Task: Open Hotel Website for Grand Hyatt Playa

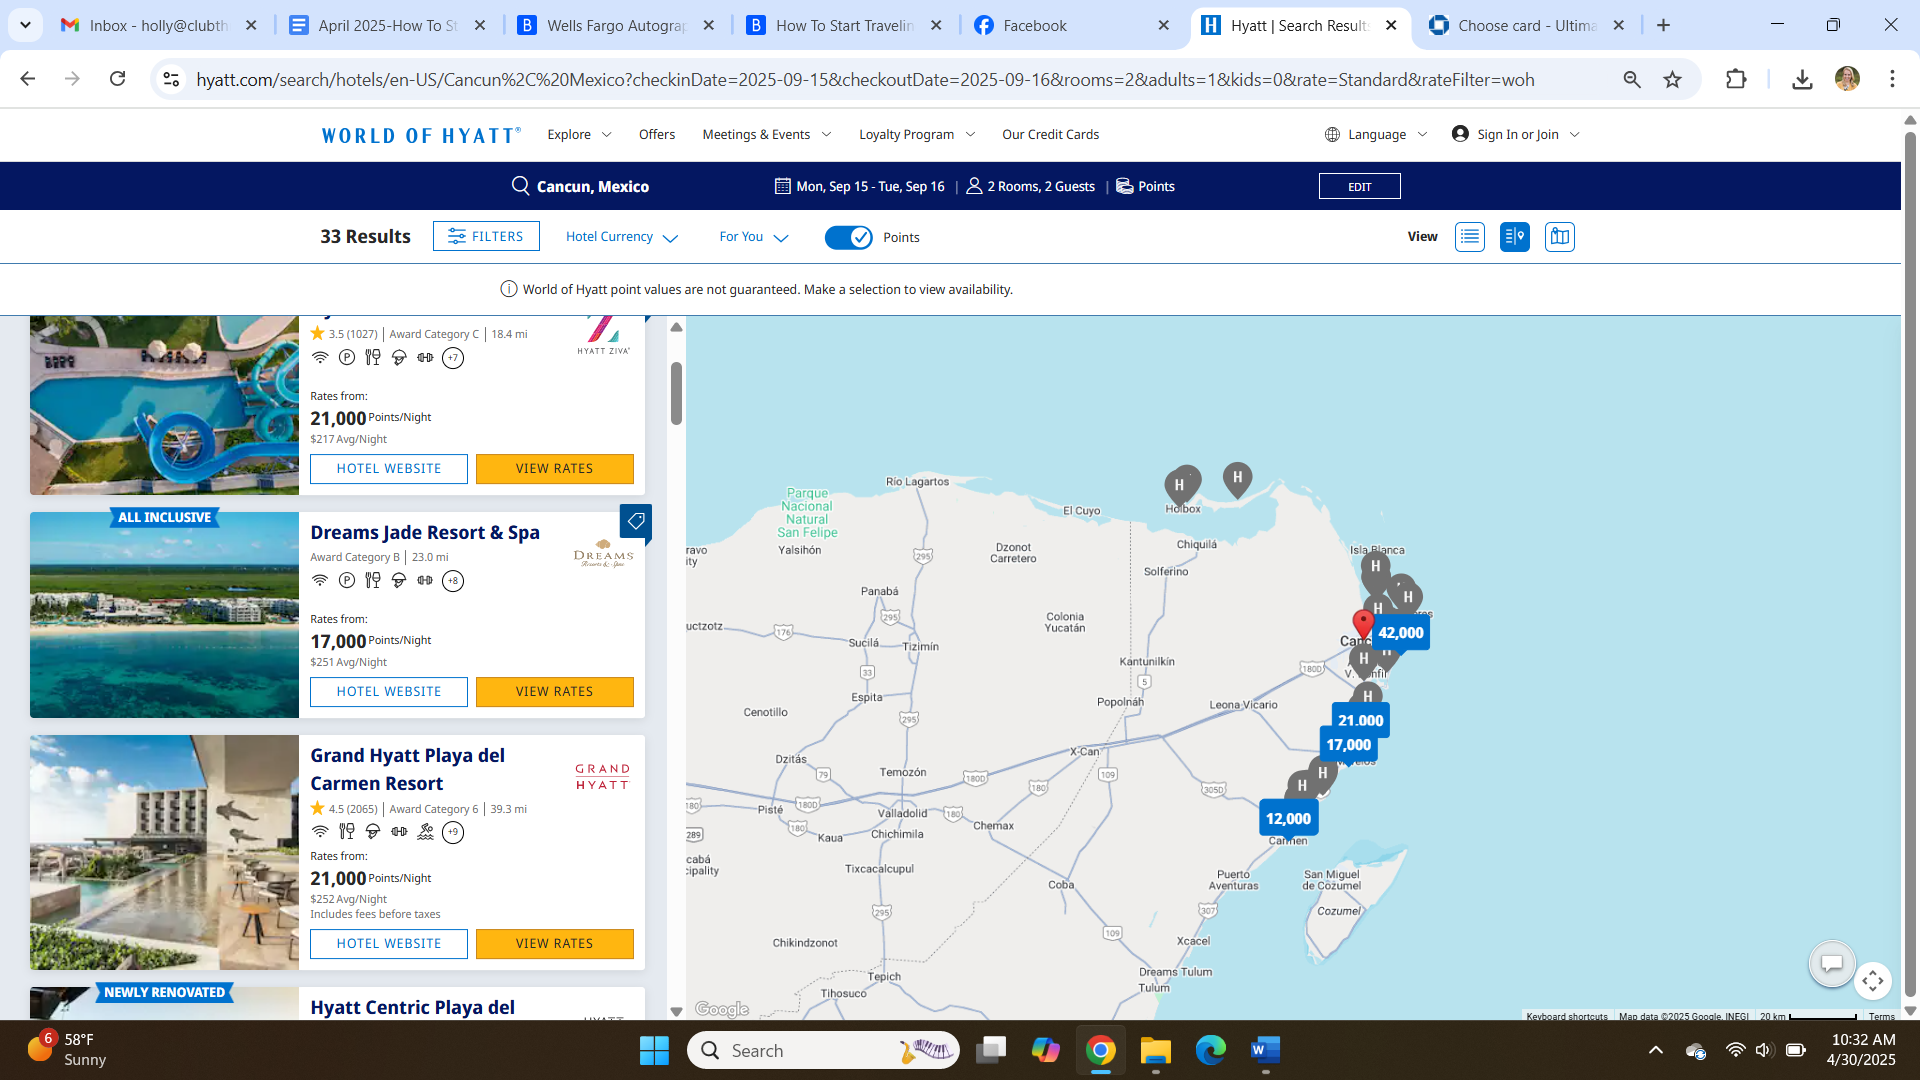Action: (x=388, y=944)
